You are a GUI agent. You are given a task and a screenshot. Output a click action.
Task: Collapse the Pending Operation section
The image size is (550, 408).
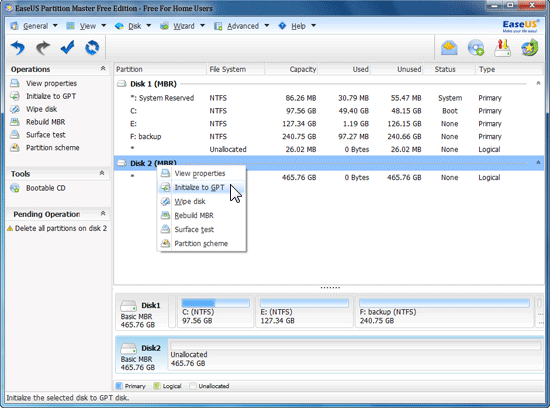pos(103,213)
